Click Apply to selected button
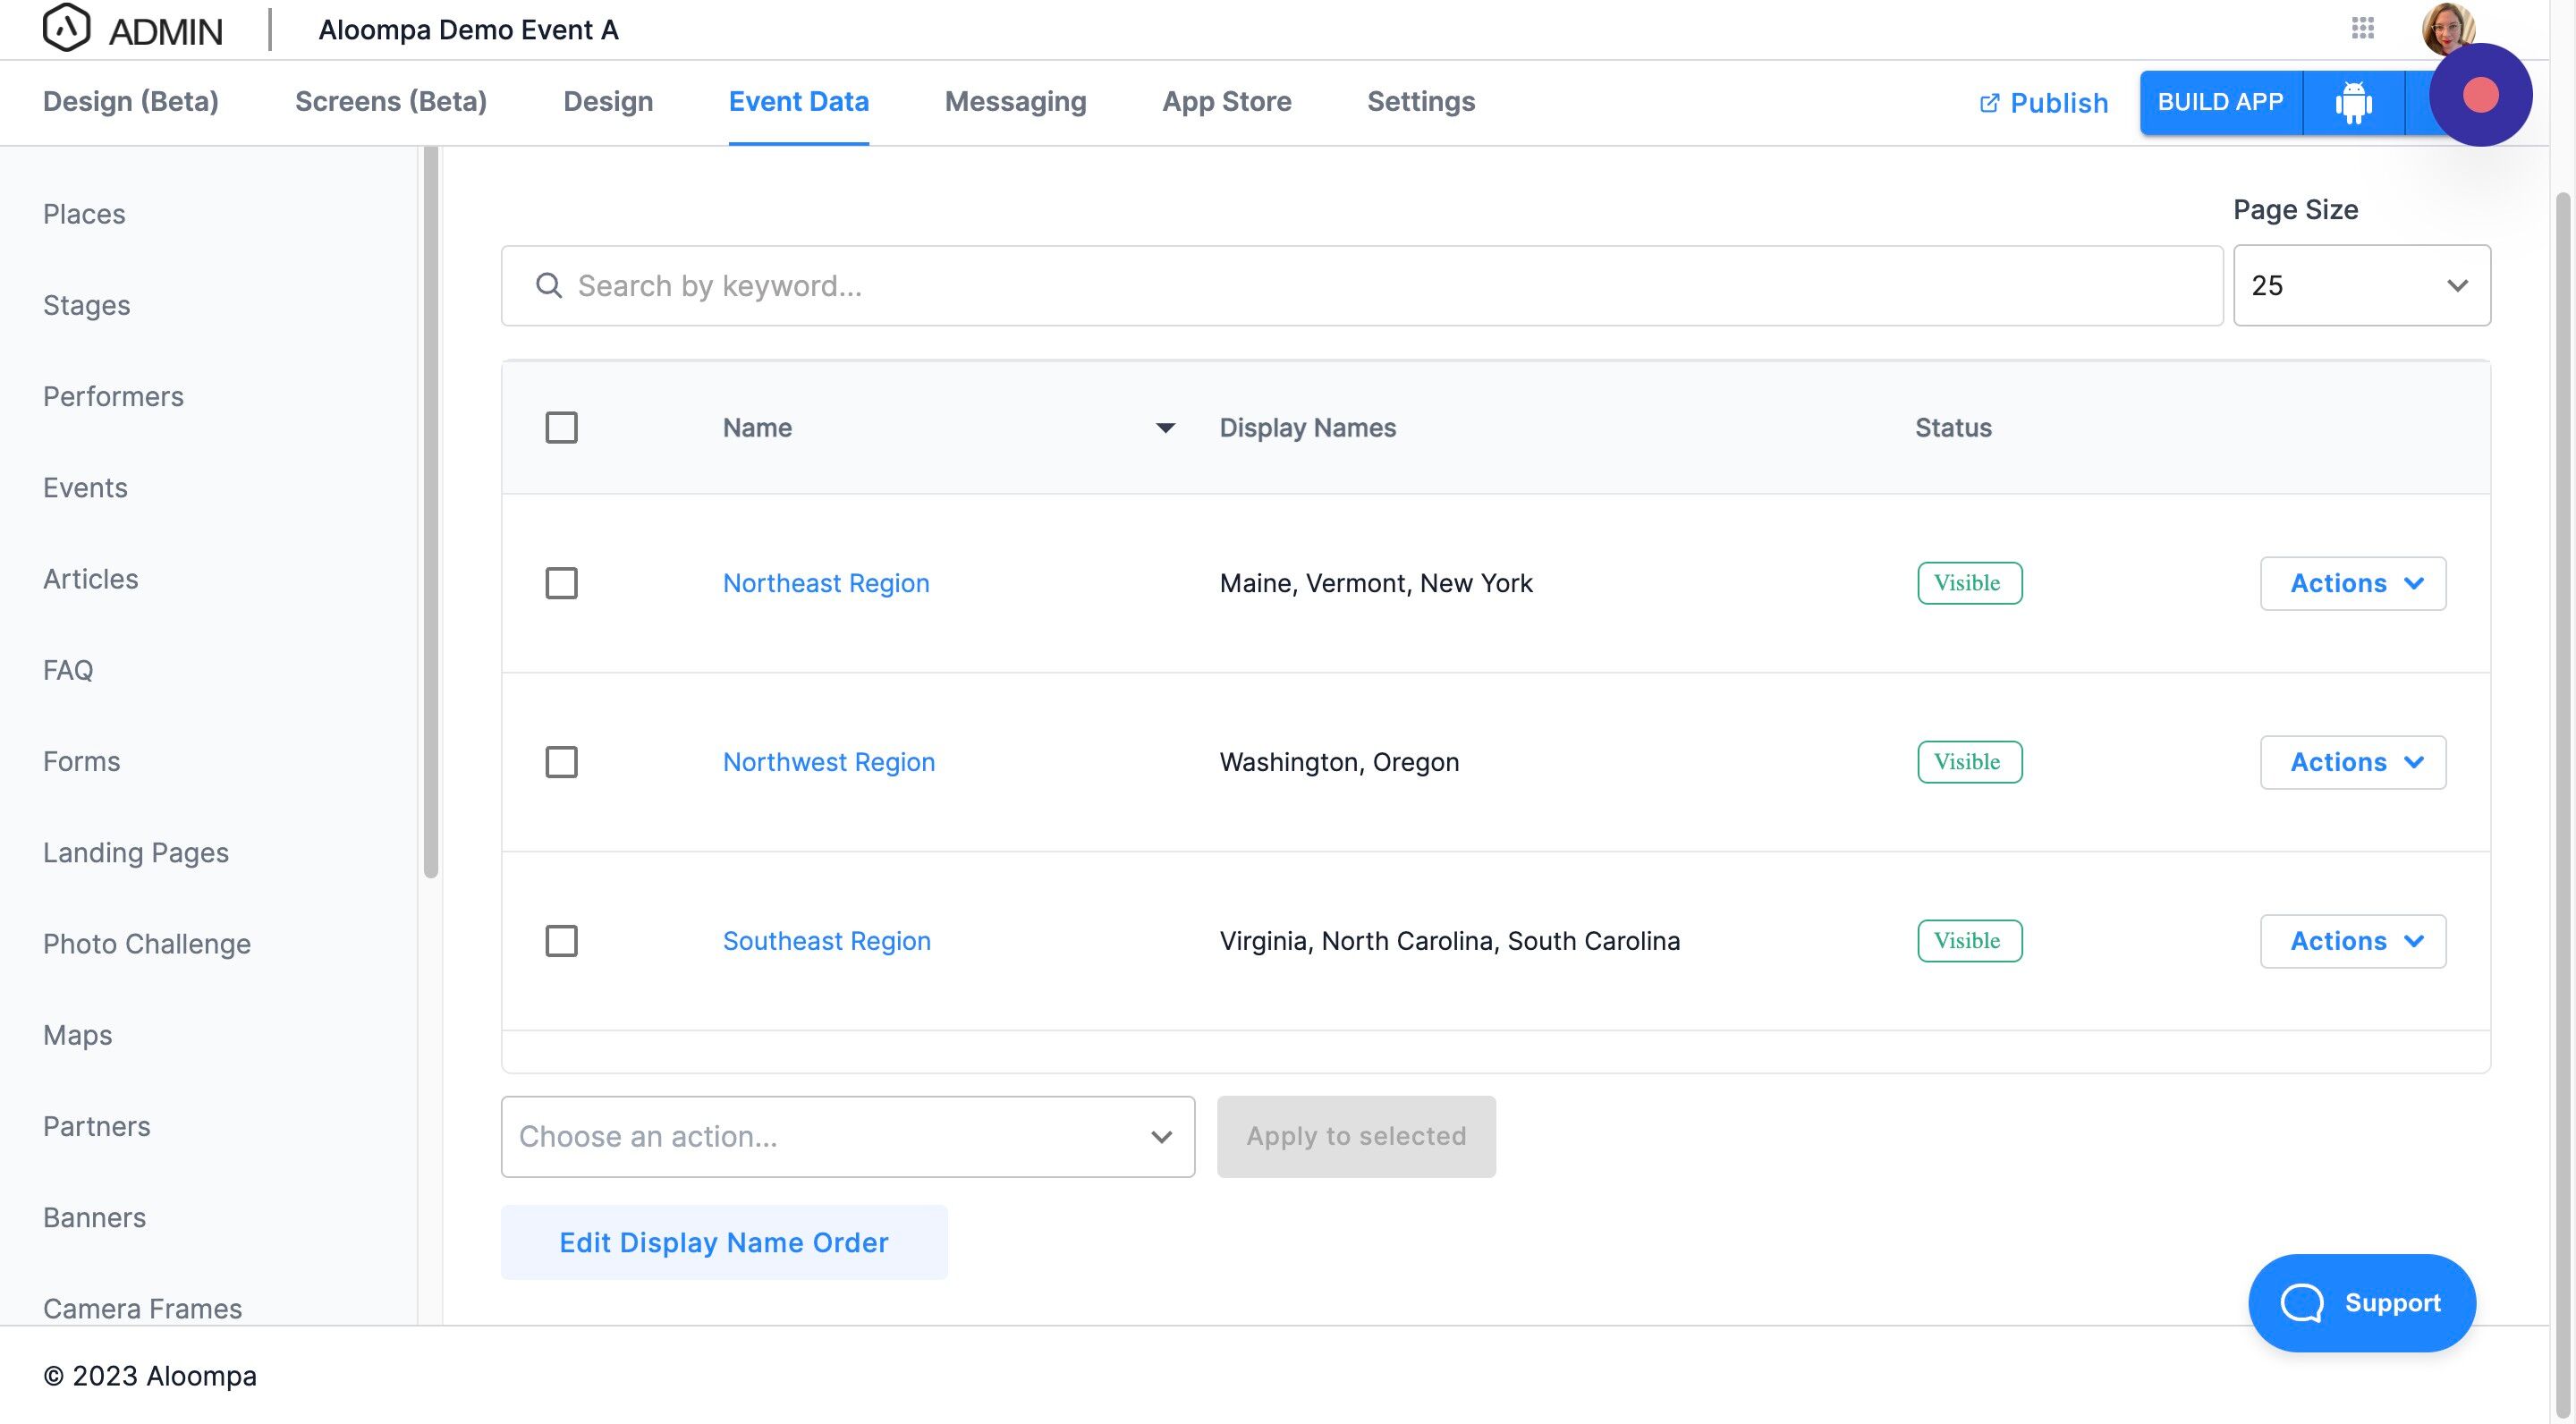2576x1424 pixels. [1356, 1137]
